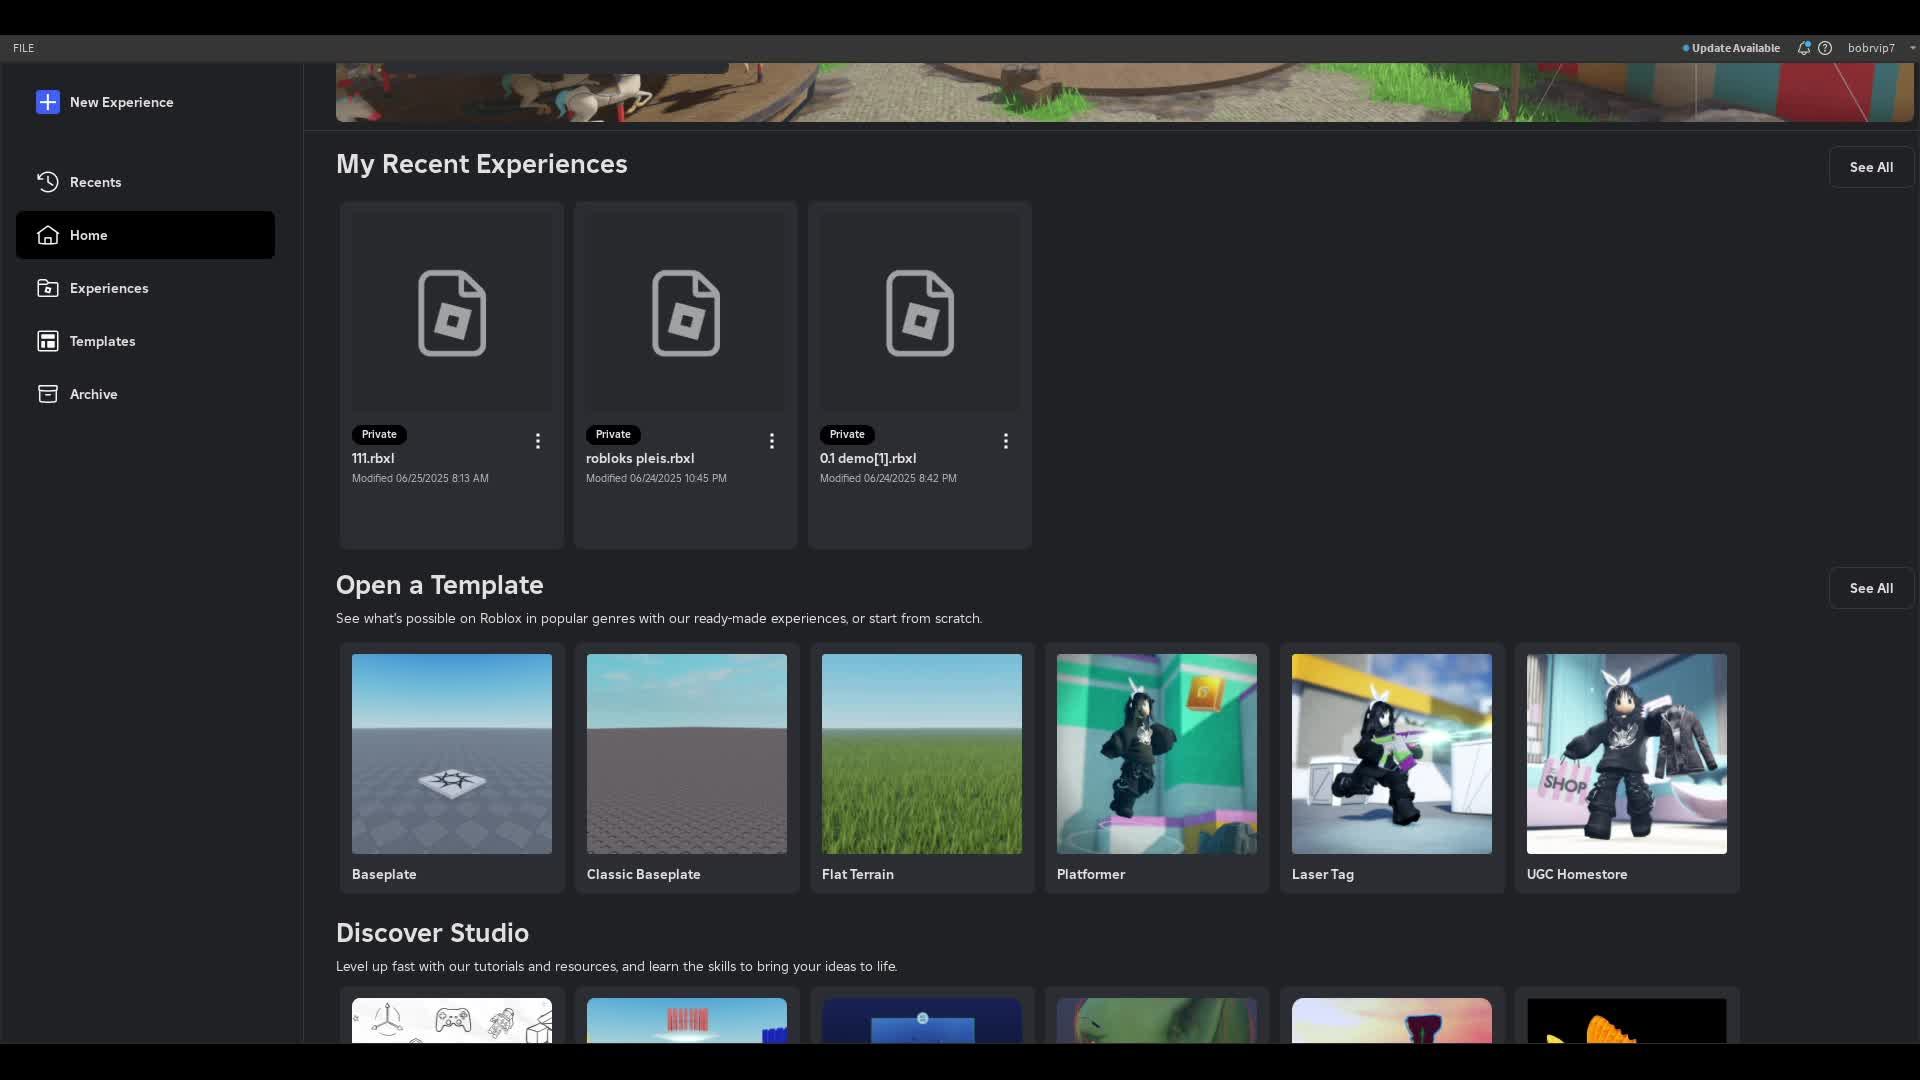1920x1080 pixels.
Task: See all recent experiences
Action: [x=1870, y=167]
